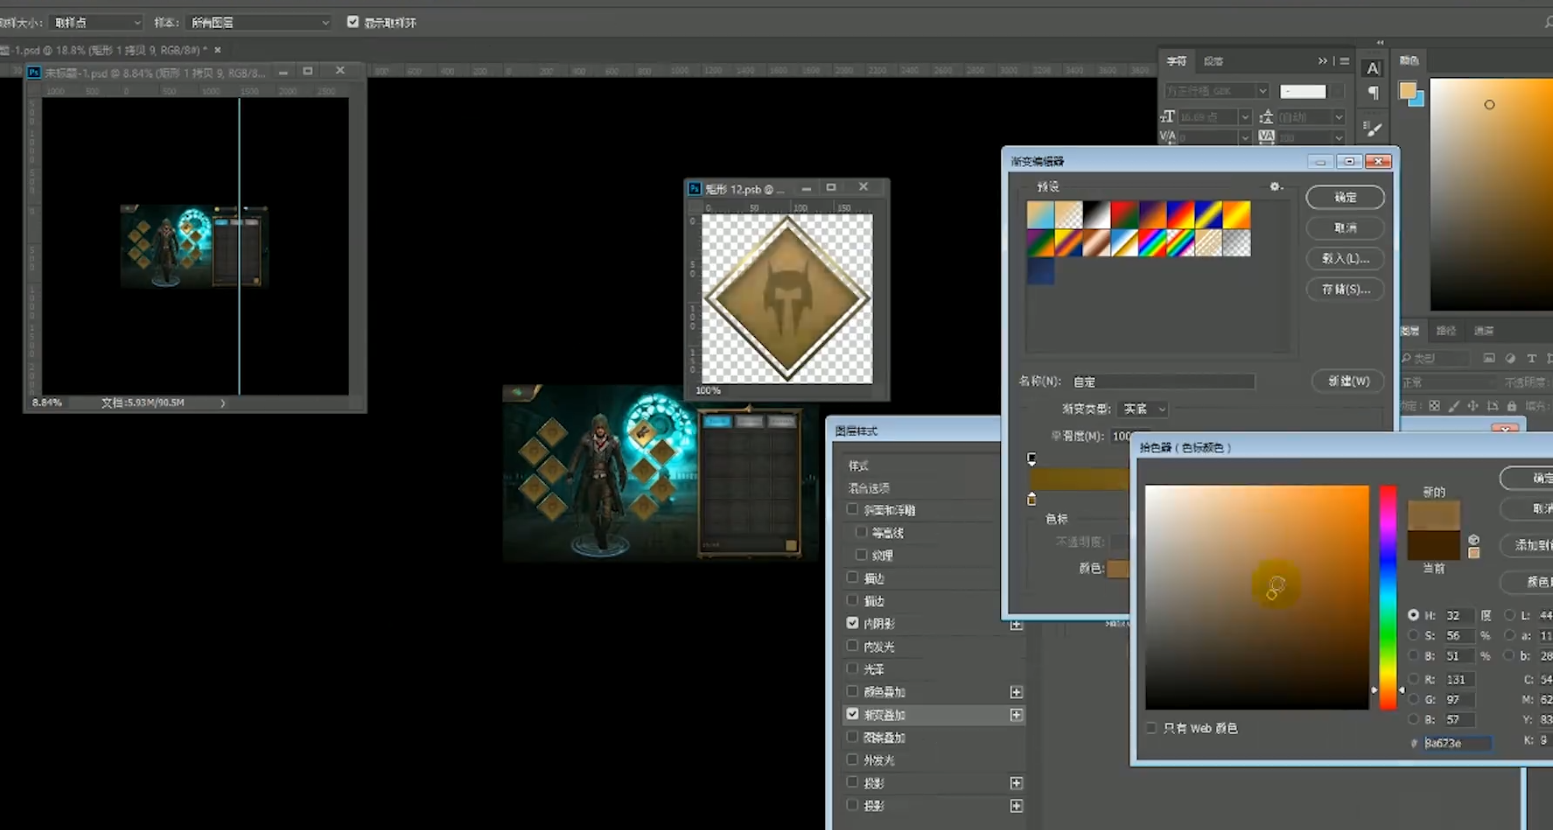Switch to 路径 tab

(x=1446, y=331)
